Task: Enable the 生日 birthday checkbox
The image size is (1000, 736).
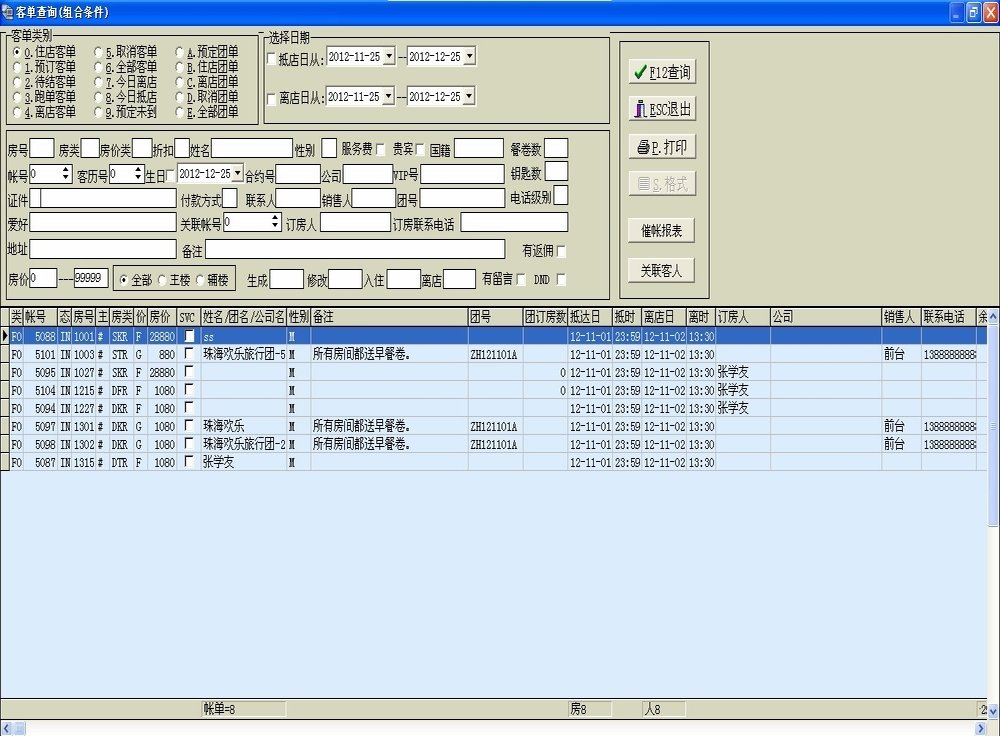Action: tap(170, 176)
